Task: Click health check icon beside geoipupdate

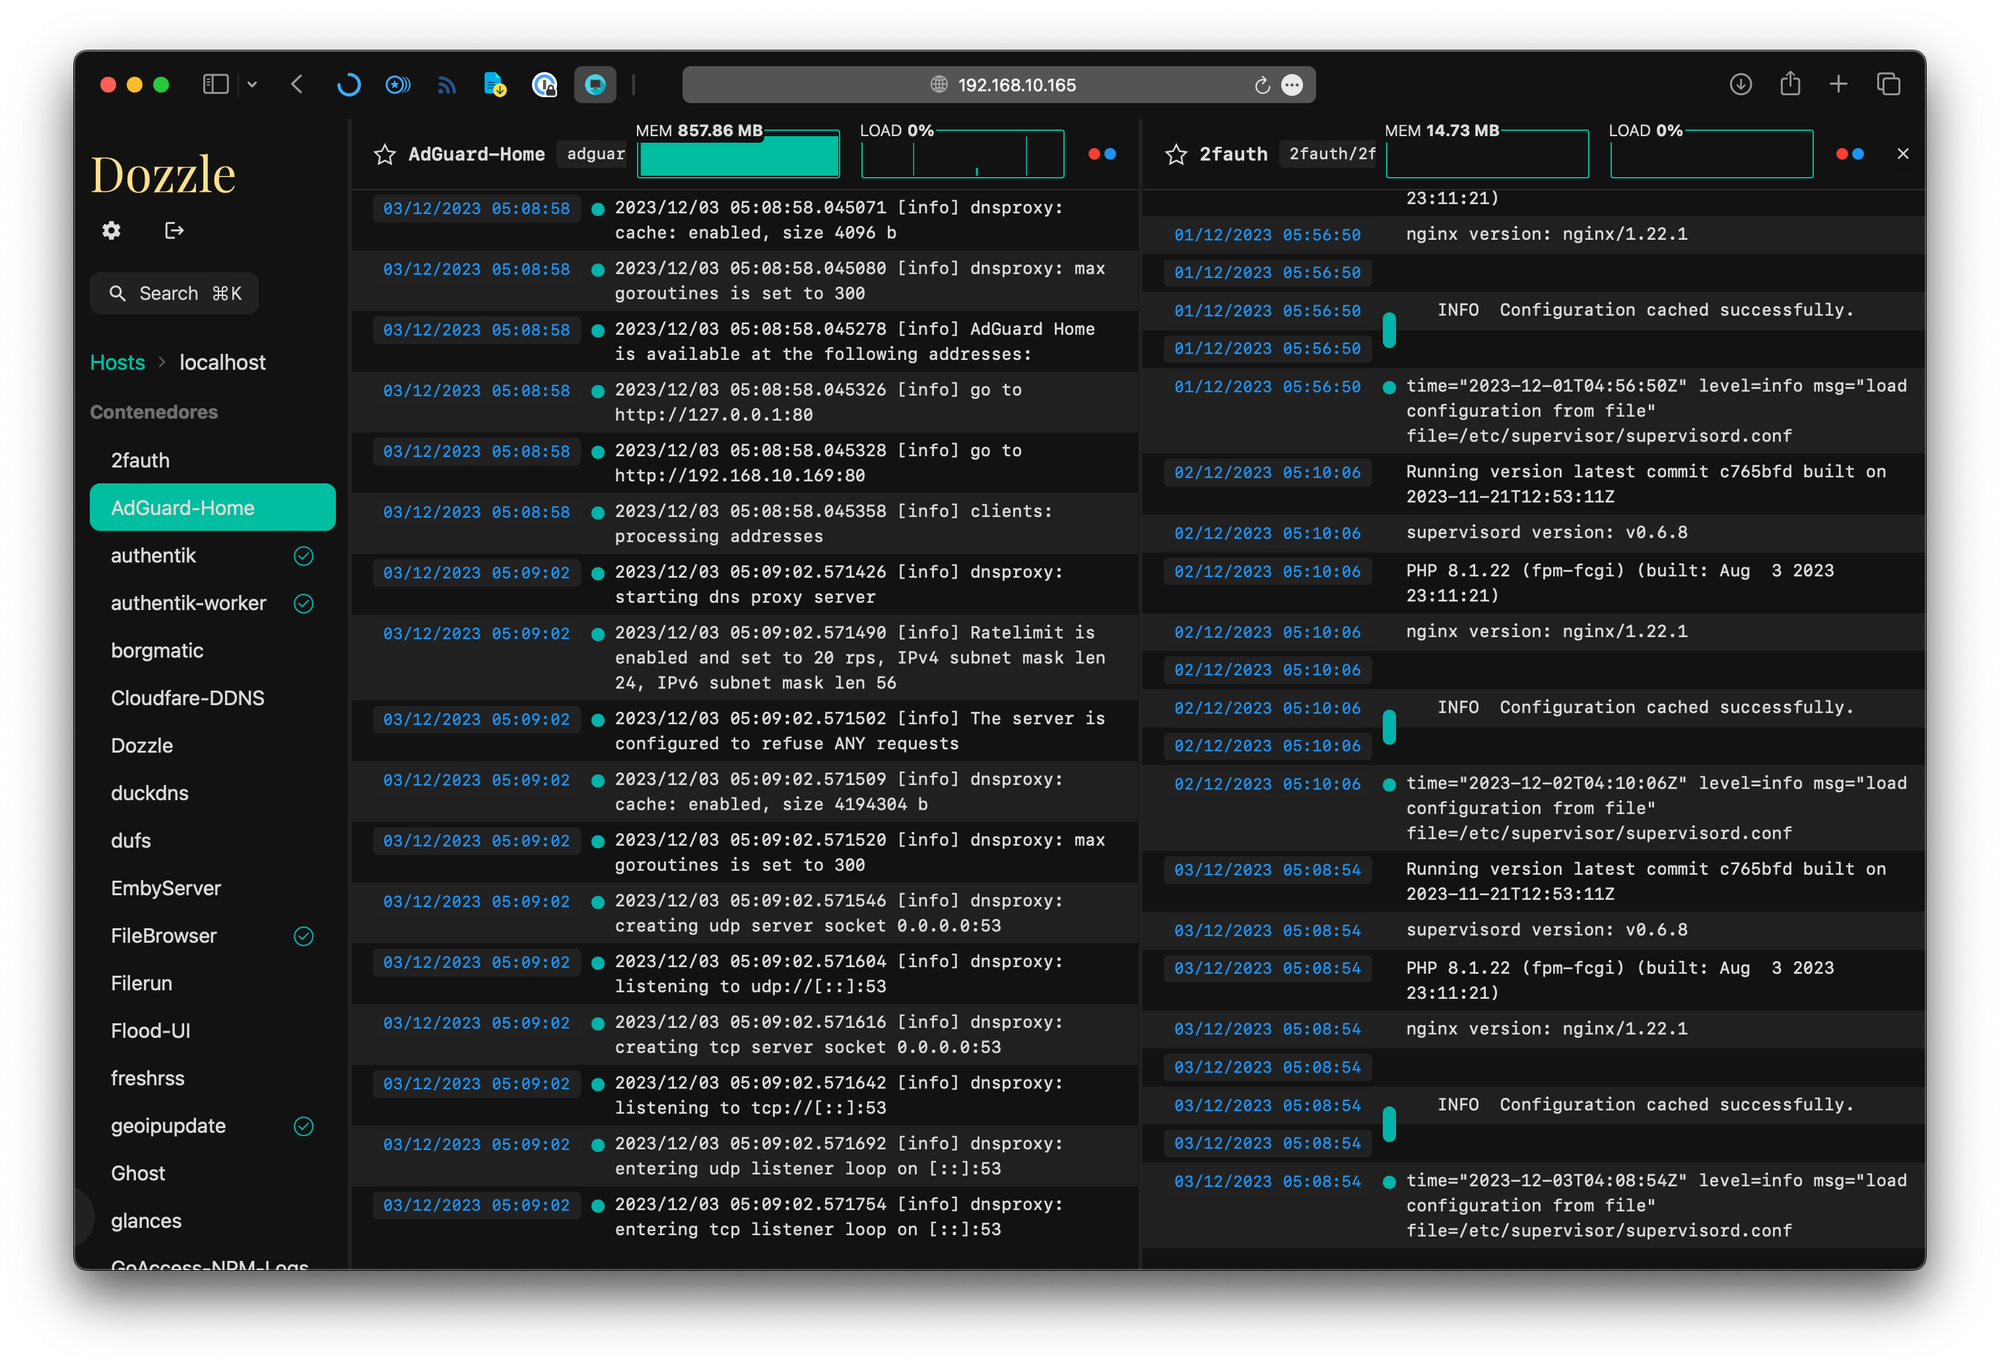Action: click(x=304, y=1126)
